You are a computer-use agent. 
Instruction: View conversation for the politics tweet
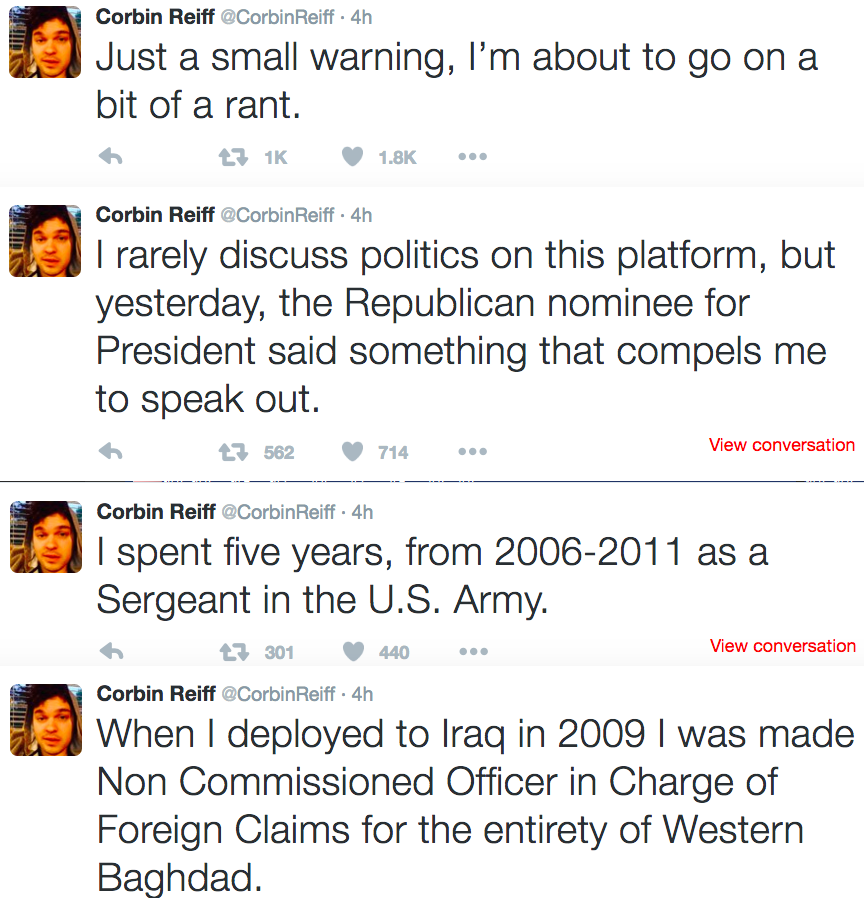tap(782, 445)
